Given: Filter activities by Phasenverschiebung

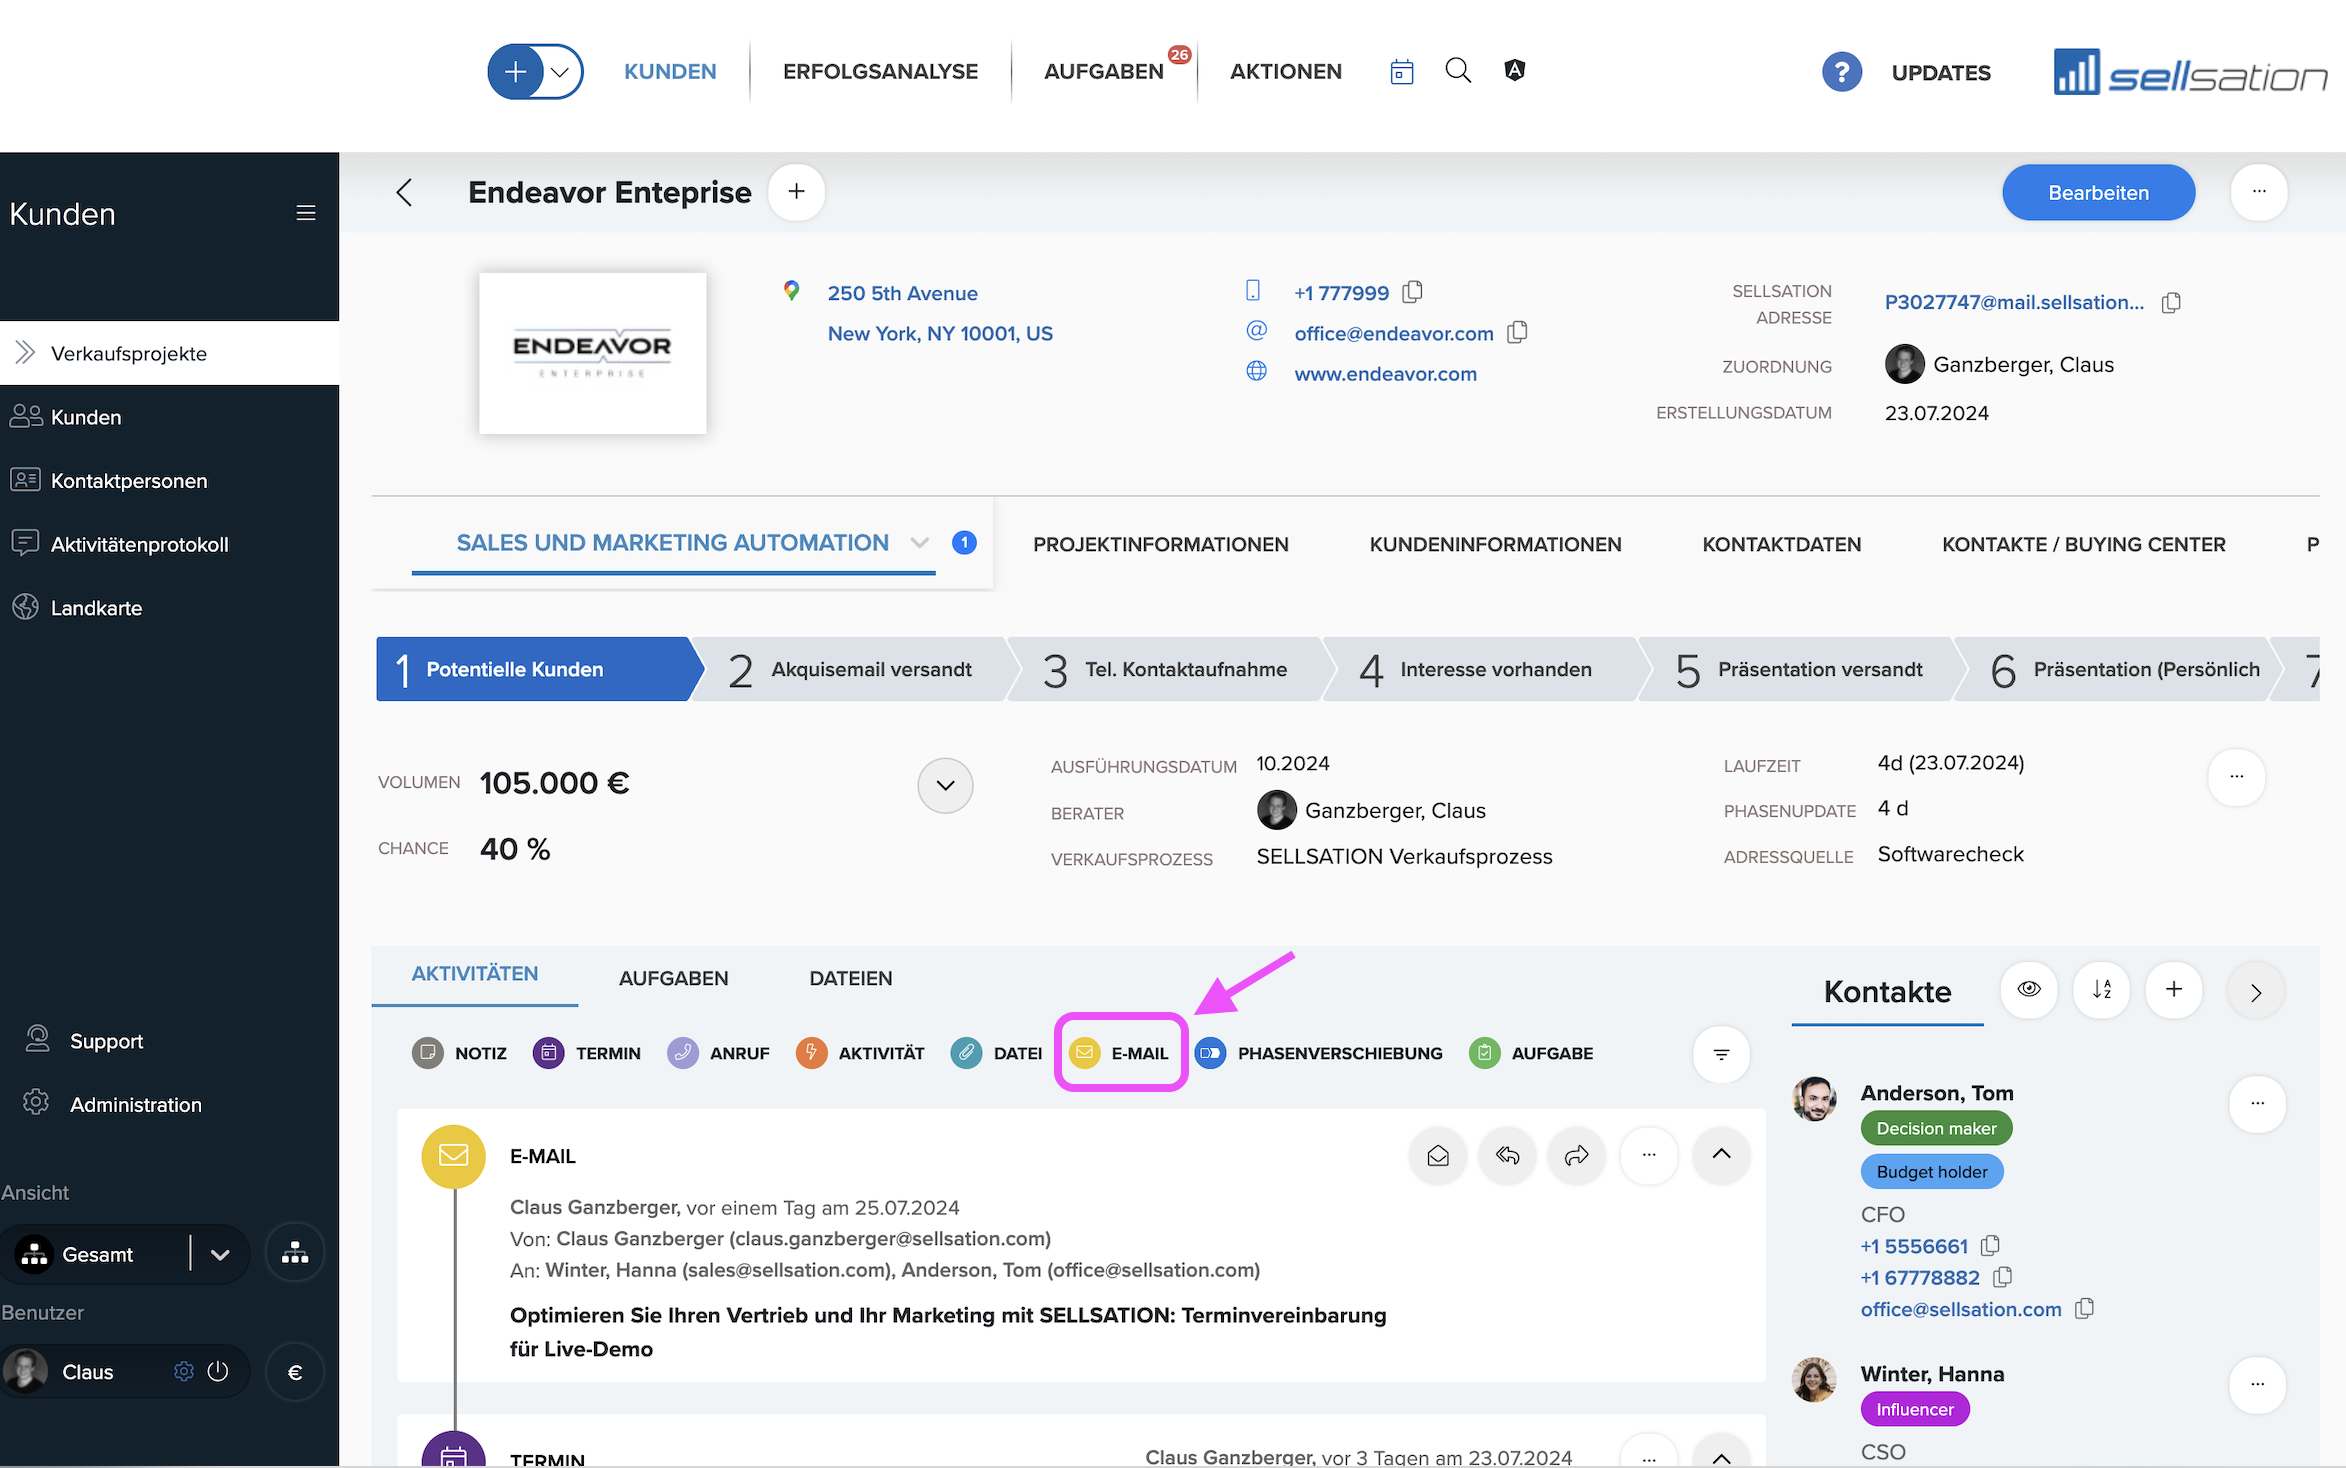Looking at the screenshot, I should (1319, 1053).
